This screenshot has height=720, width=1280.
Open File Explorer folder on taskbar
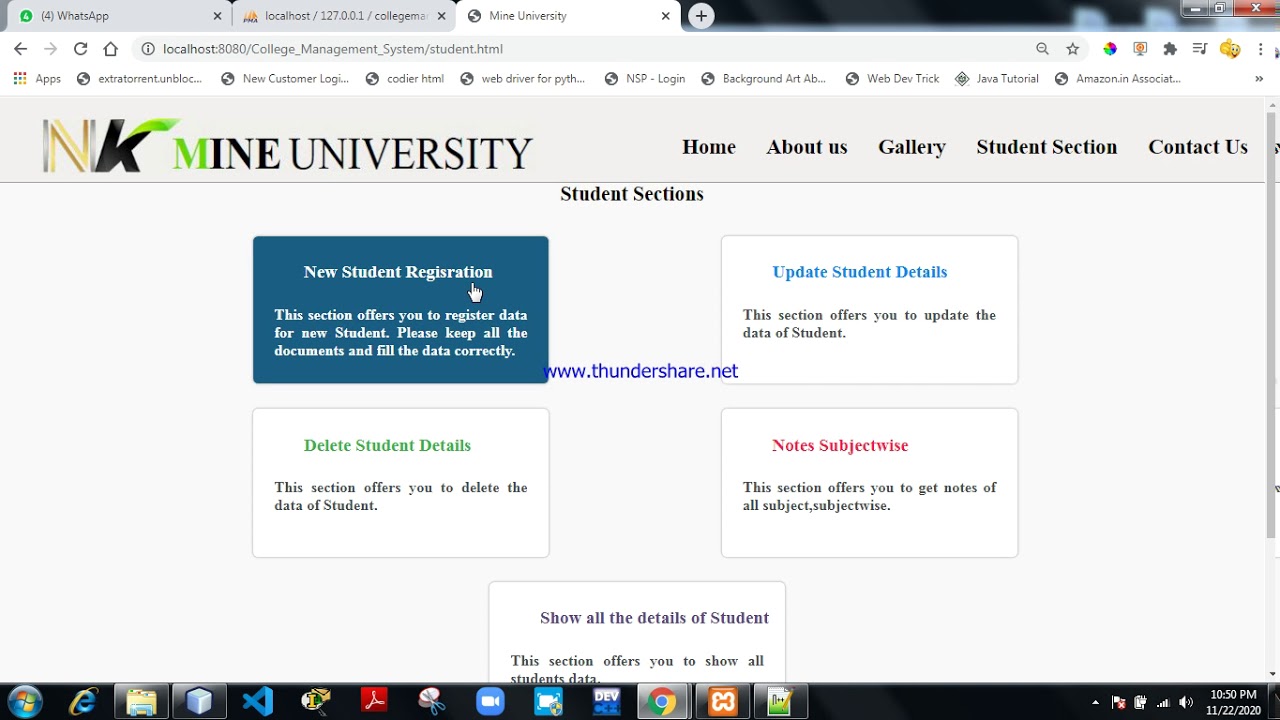[141, 701]
